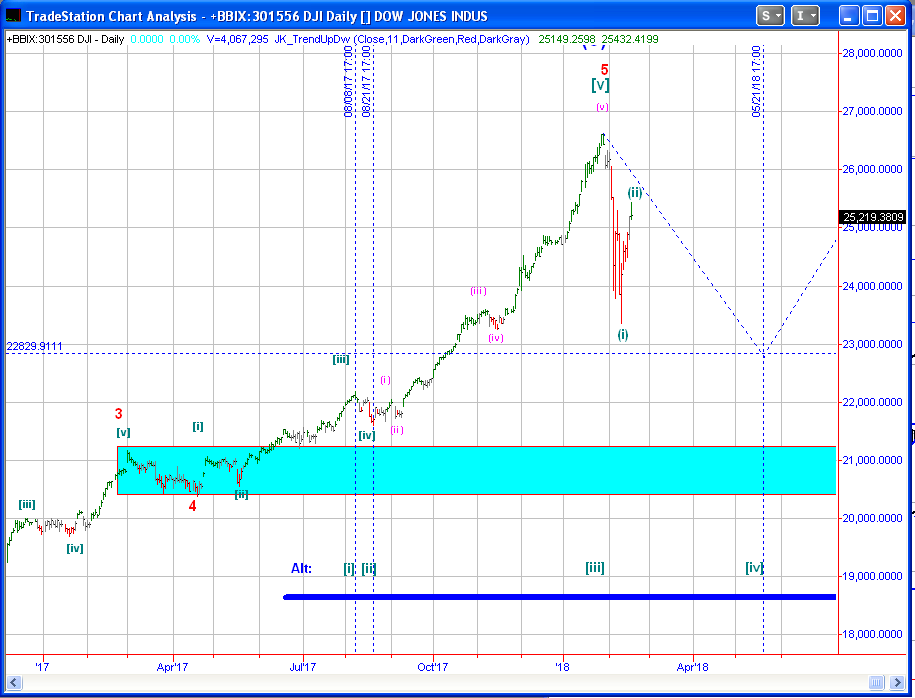Click the '18 time axis label
915x698 pixels.
tap(563, 666)
